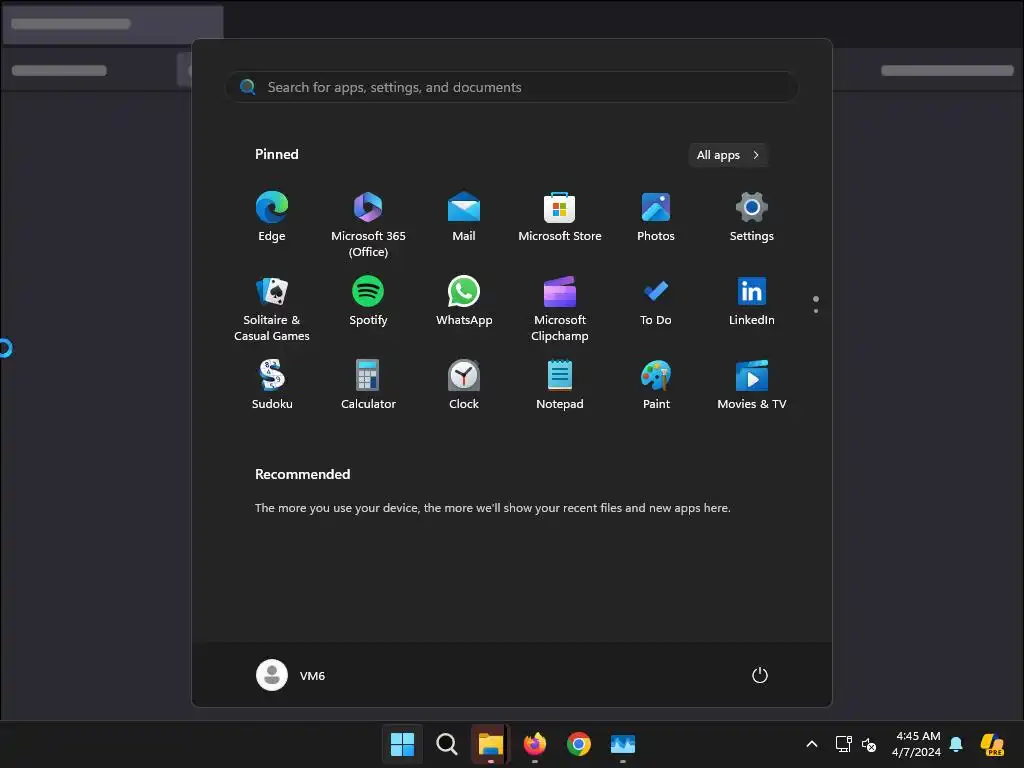
Task: Launch Movies & TV app
Action: point(752,385)
